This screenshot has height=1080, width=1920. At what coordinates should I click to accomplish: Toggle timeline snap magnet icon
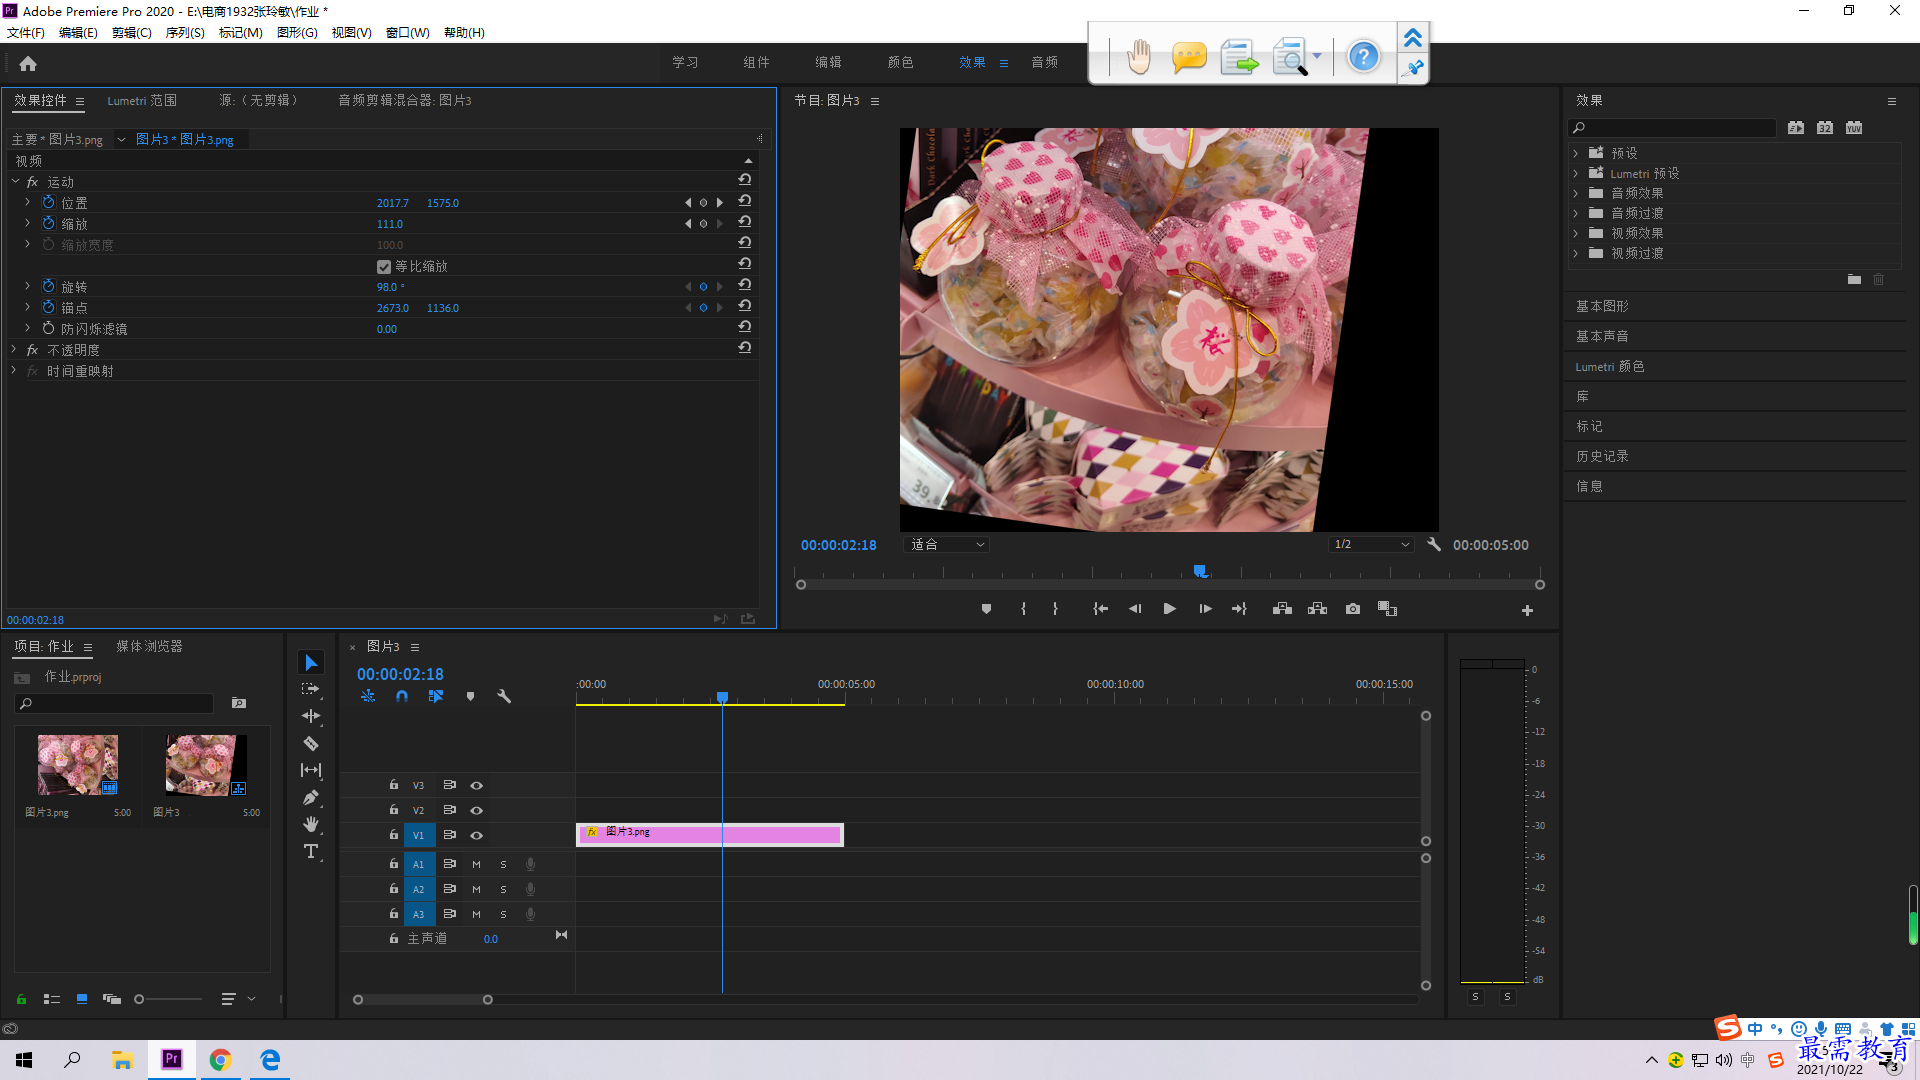click(401, 696)
